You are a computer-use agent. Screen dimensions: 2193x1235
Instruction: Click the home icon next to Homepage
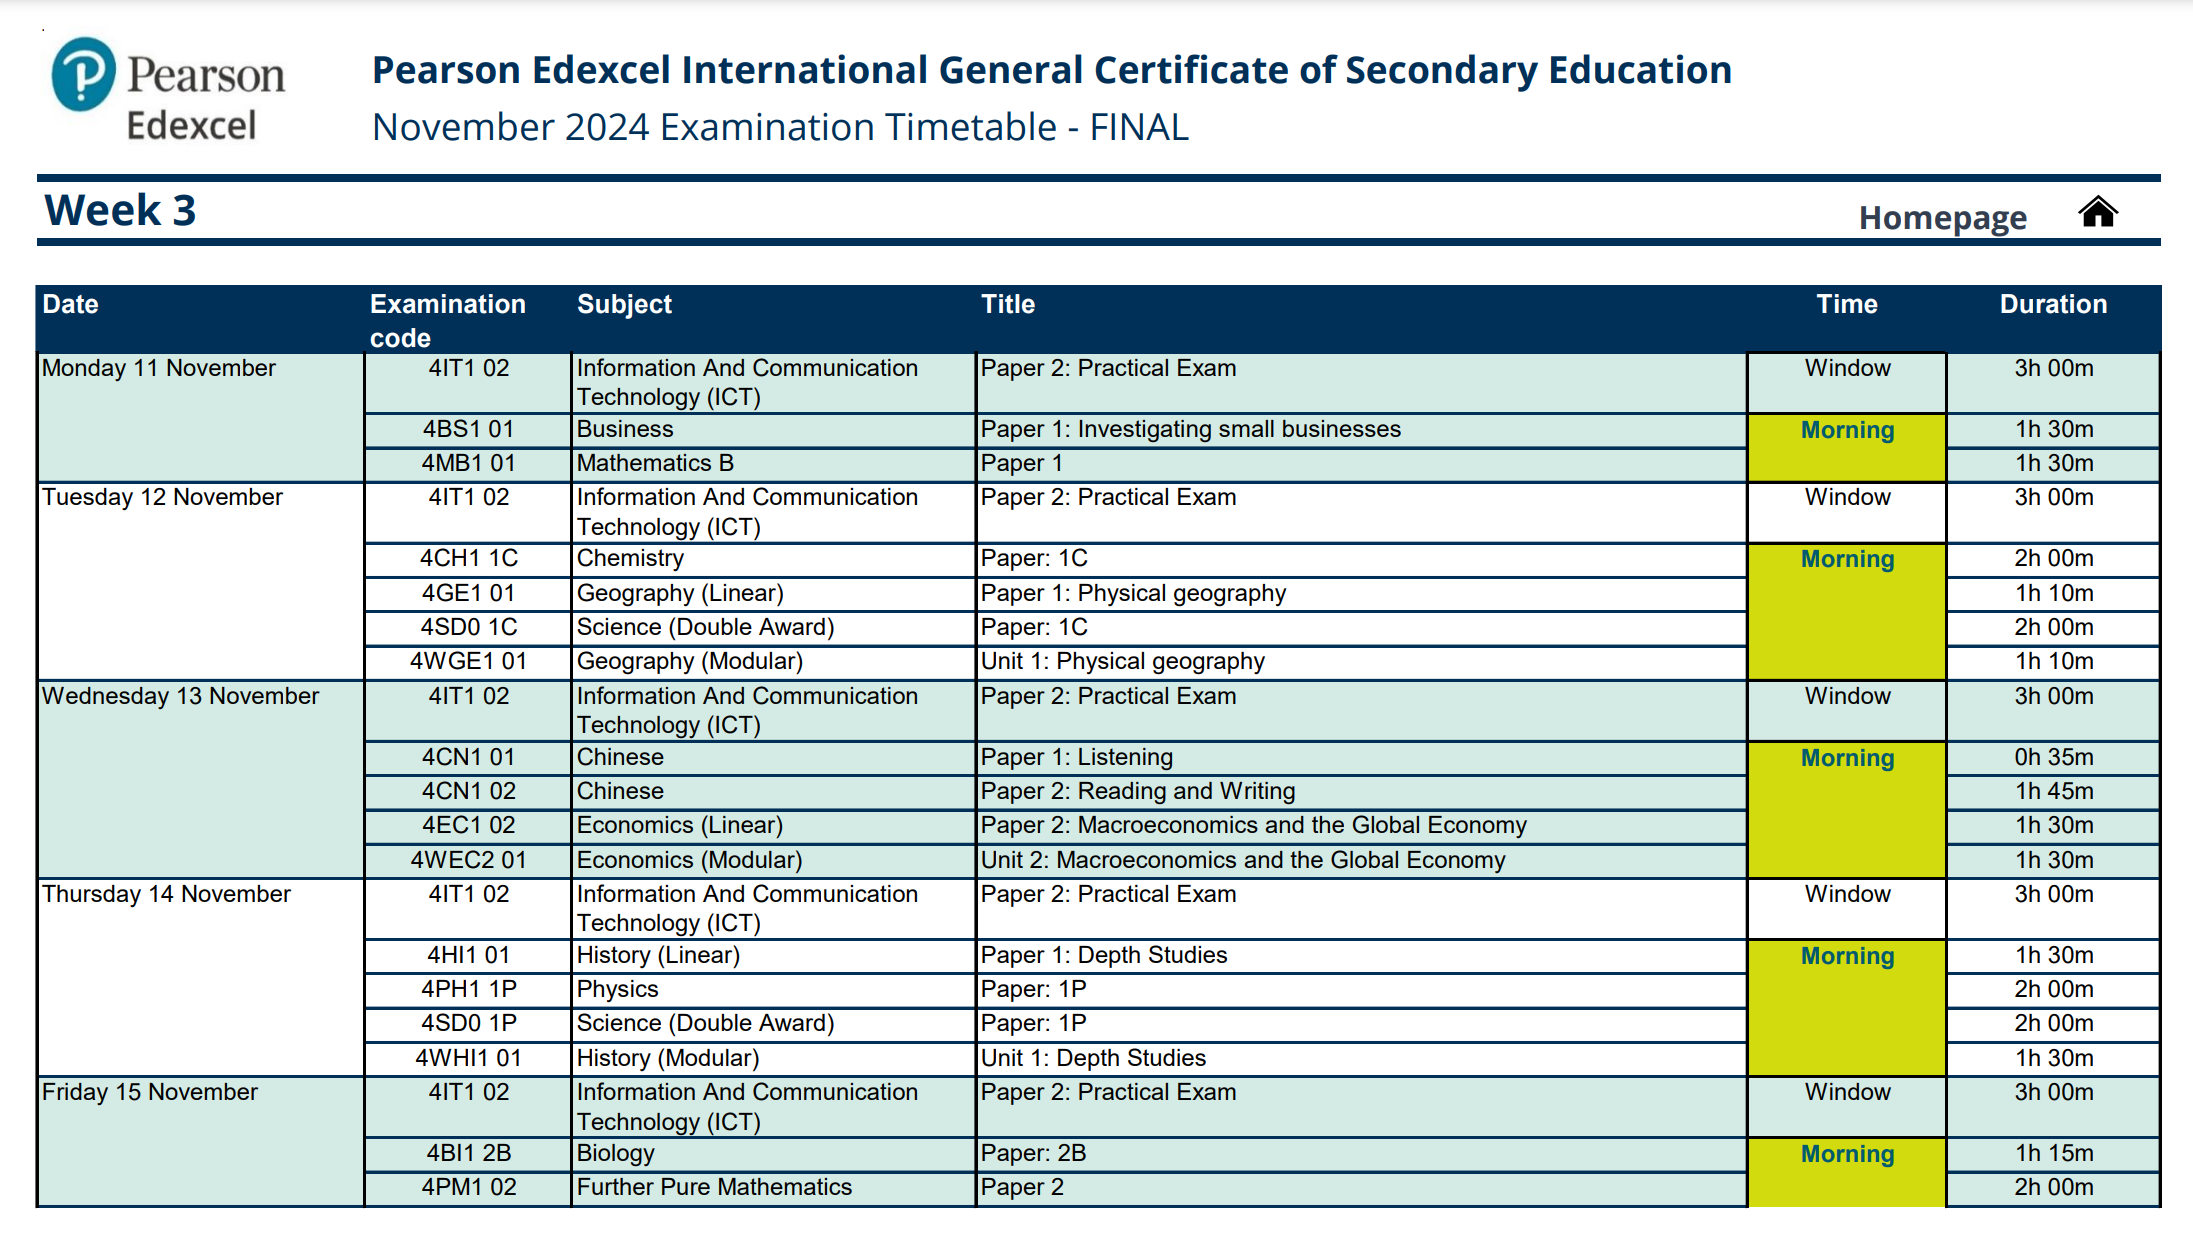(x=2097, y=212)
